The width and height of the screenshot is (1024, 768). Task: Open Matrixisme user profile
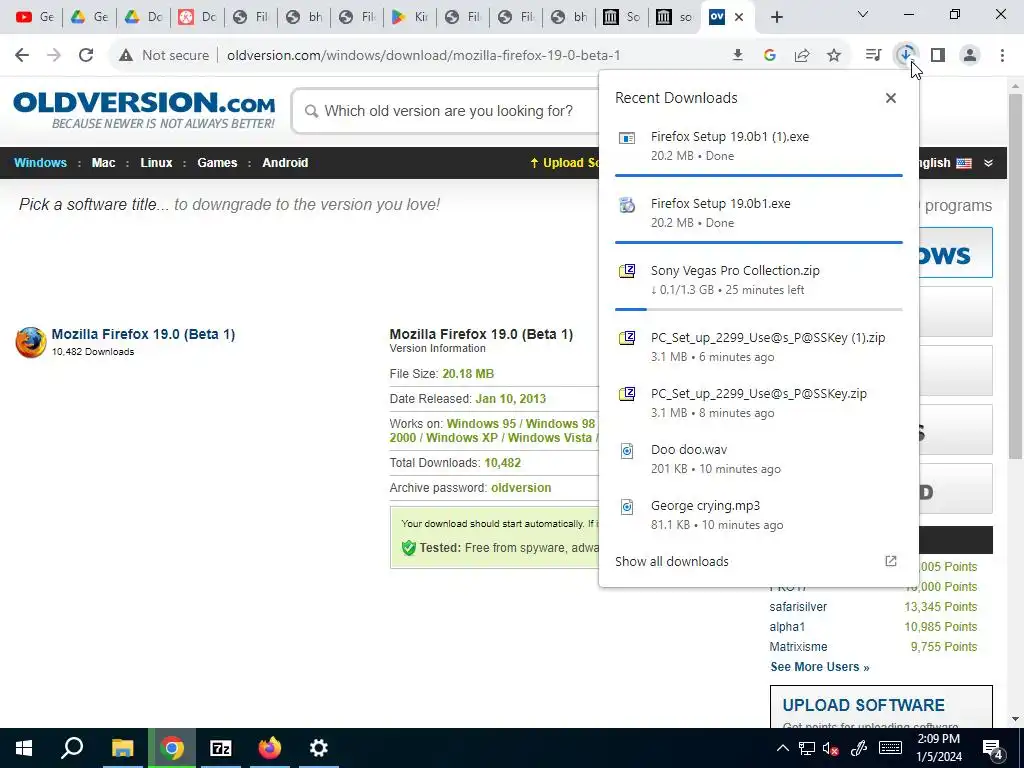(798, 647)
